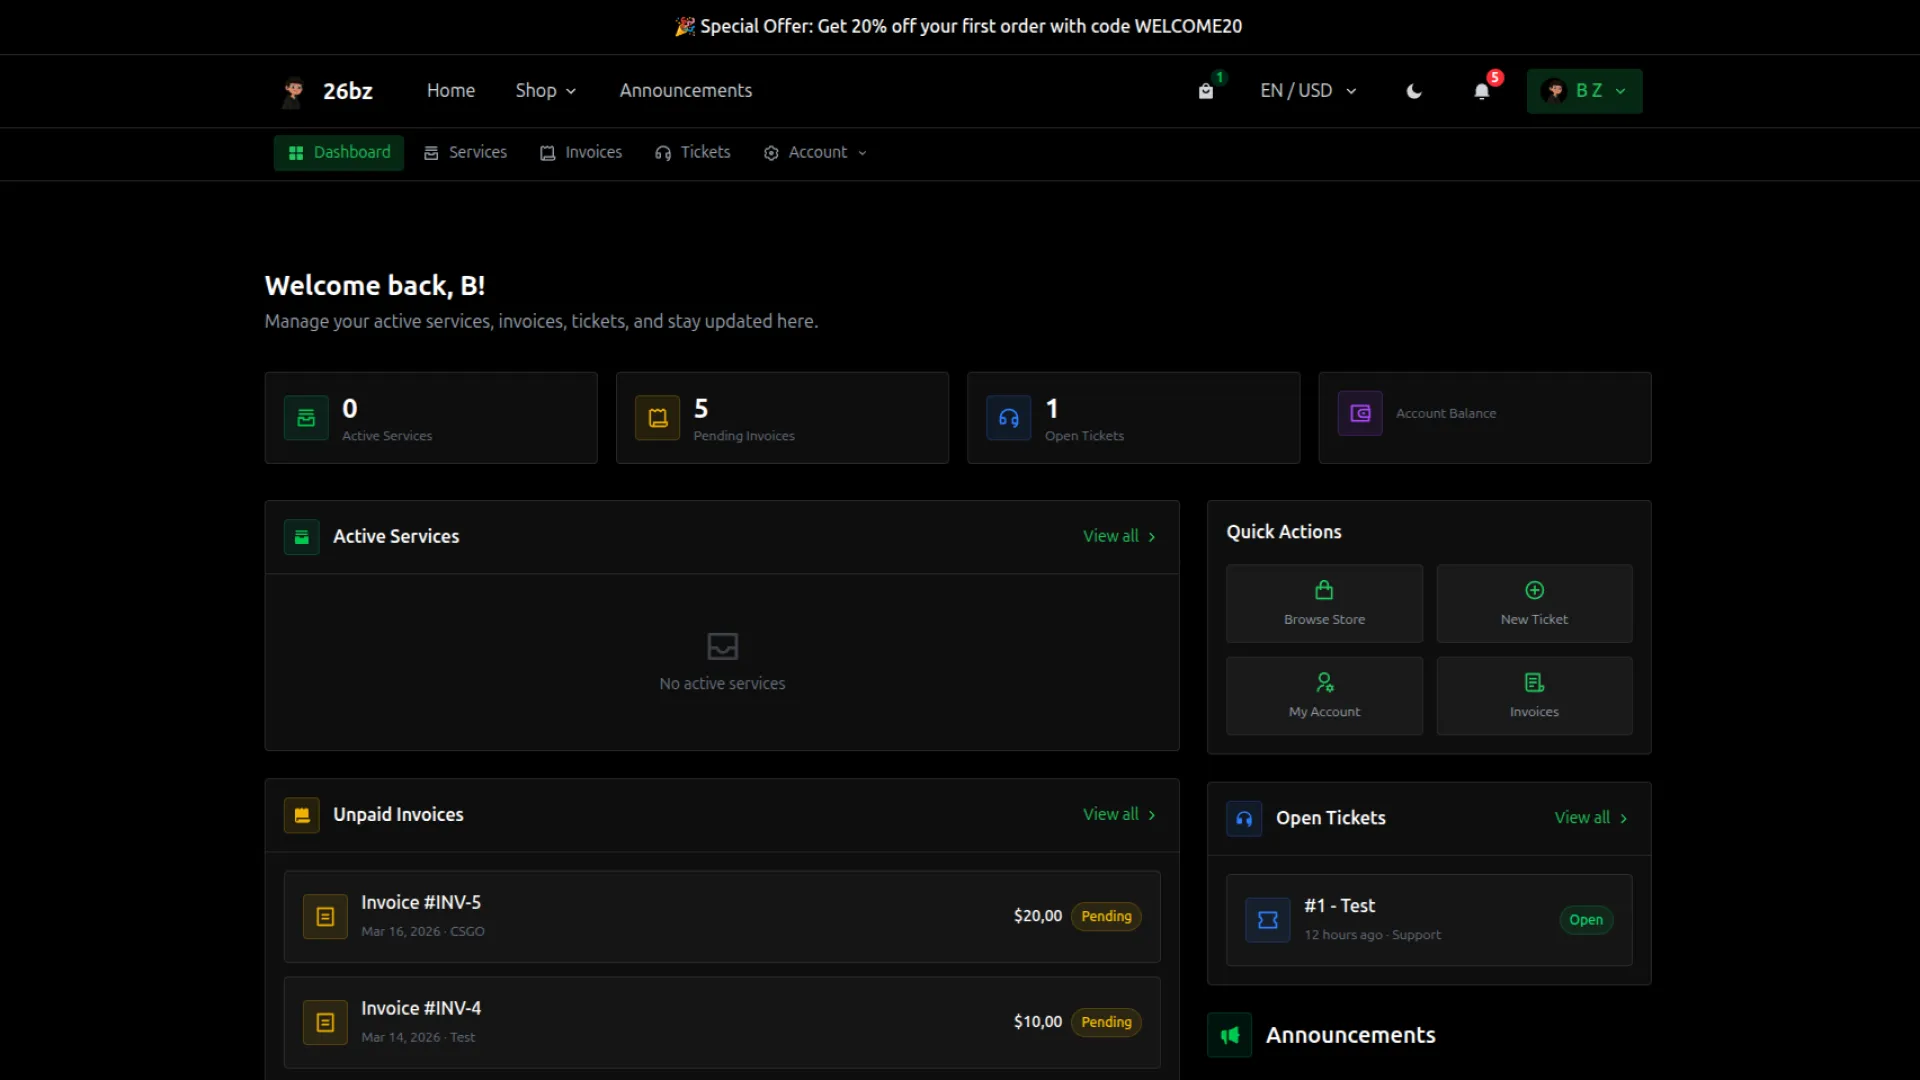Screen dimensions: 1920x1080
Task: Open the notifications bell
Action: (x=1482, y=91)
